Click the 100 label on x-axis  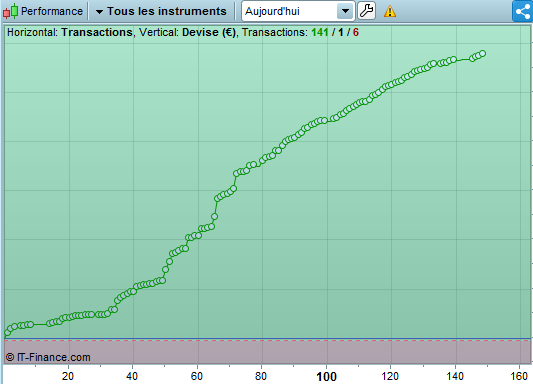326,377
